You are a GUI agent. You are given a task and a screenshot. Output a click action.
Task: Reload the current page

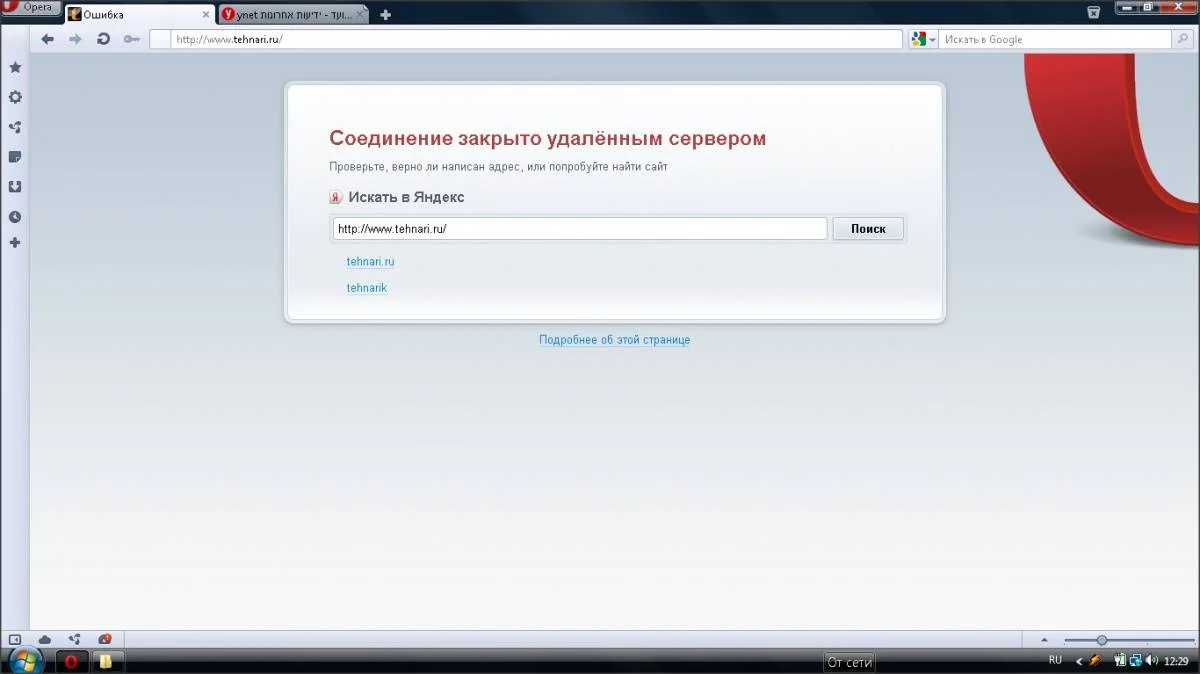[103, 39]
